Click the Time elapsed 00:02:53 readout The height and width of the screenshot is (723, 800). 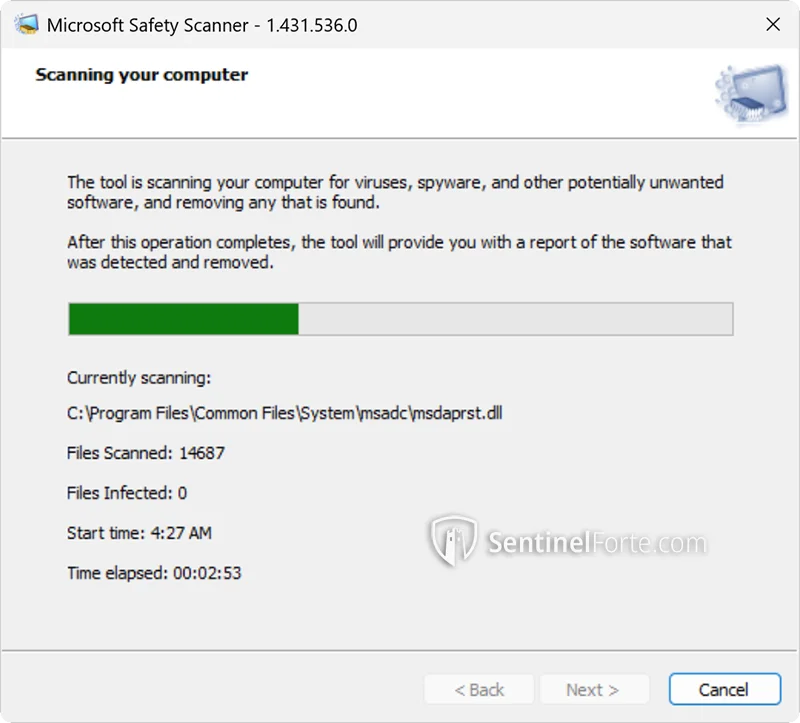(154, 573)
